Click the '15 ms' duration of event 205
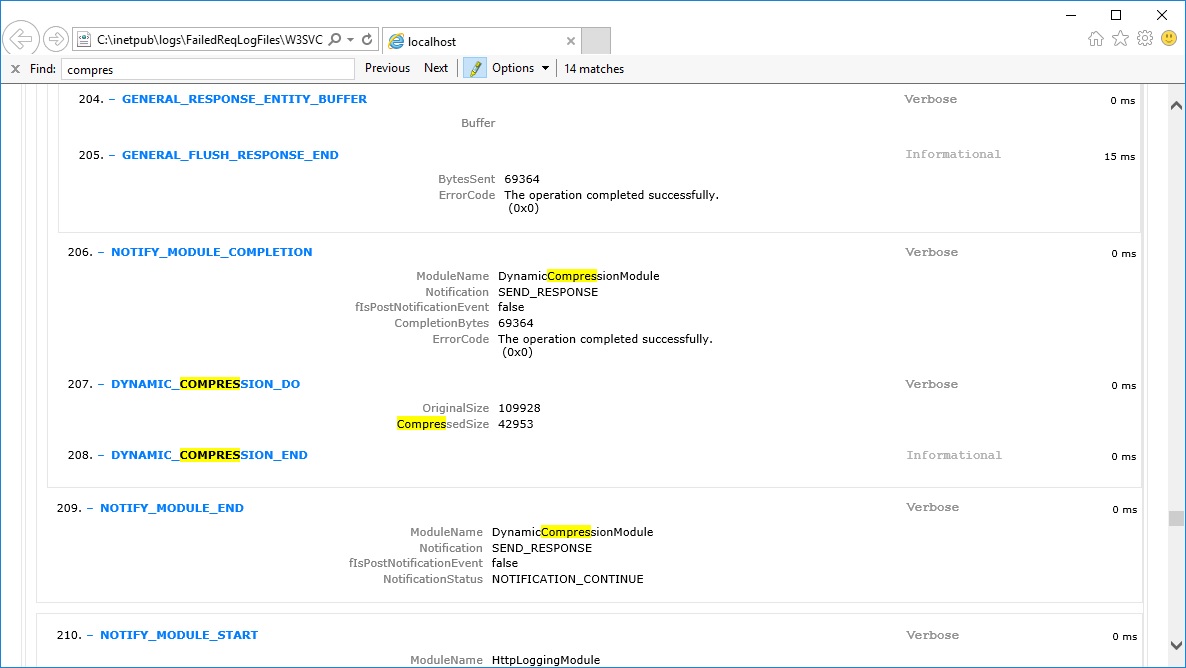This screenshot has height=668, width=1186. click(1119, 157)
